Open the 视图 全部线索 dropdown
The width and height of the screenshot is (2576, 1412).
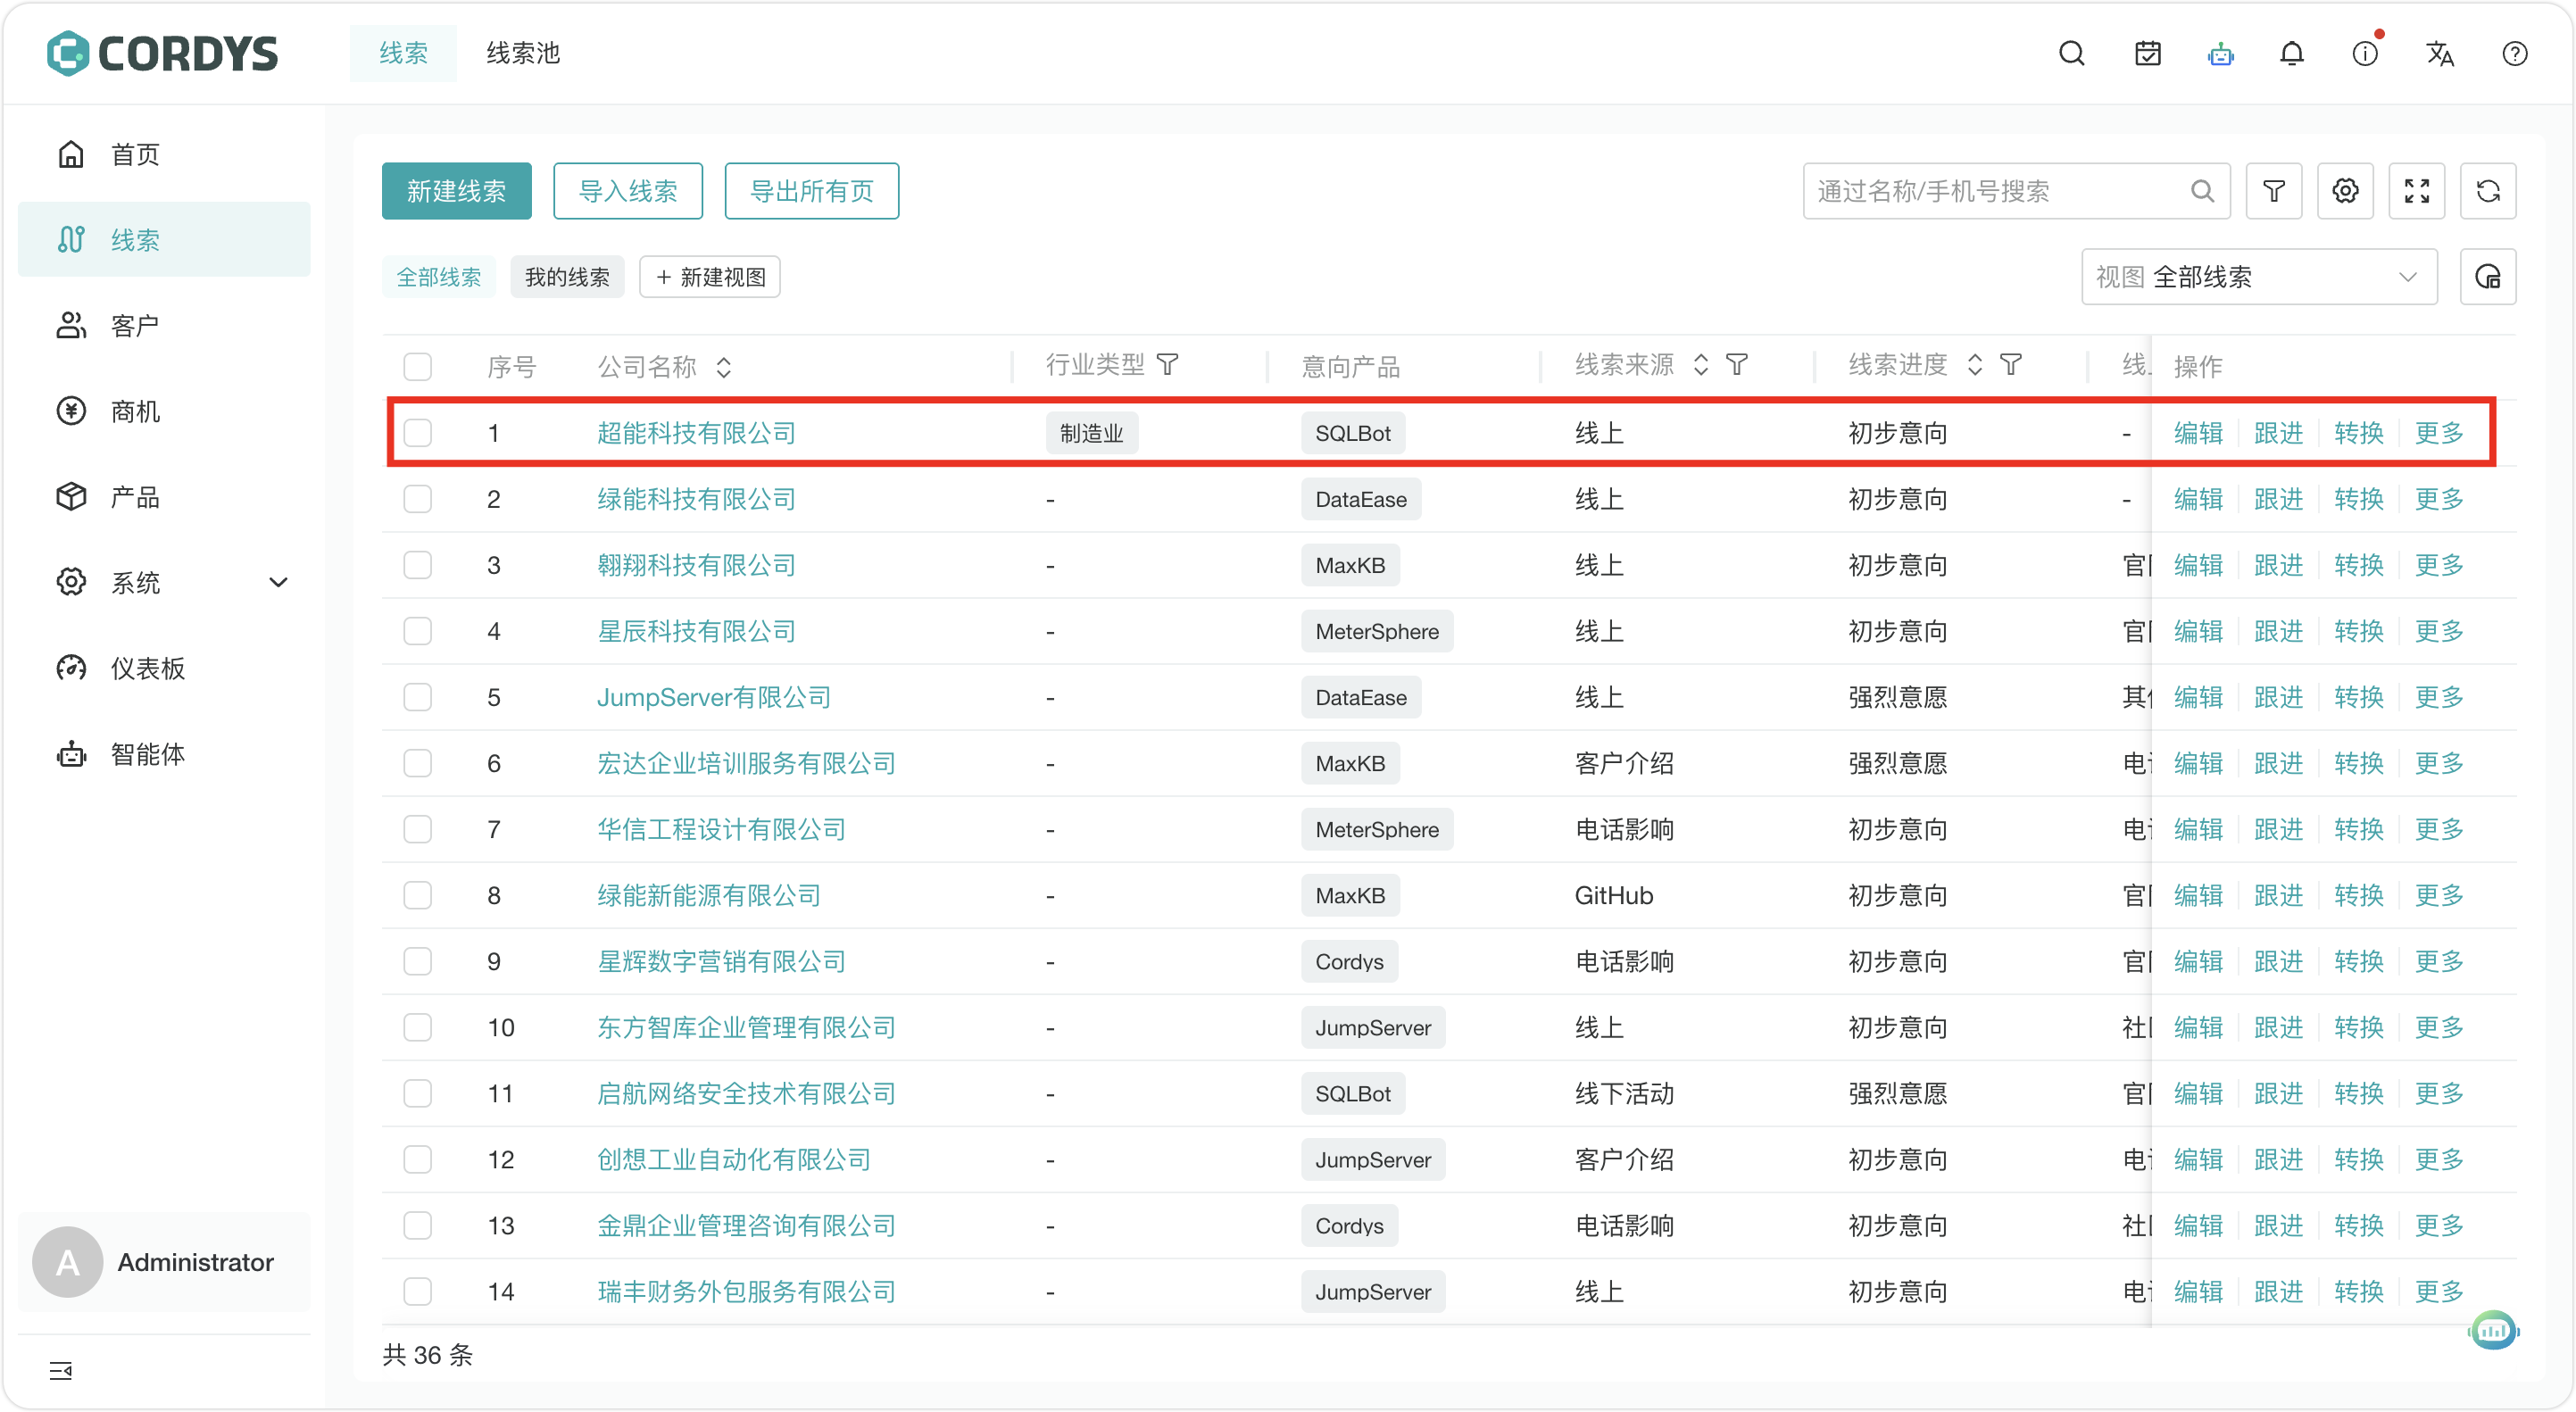tap(2258, 277)
